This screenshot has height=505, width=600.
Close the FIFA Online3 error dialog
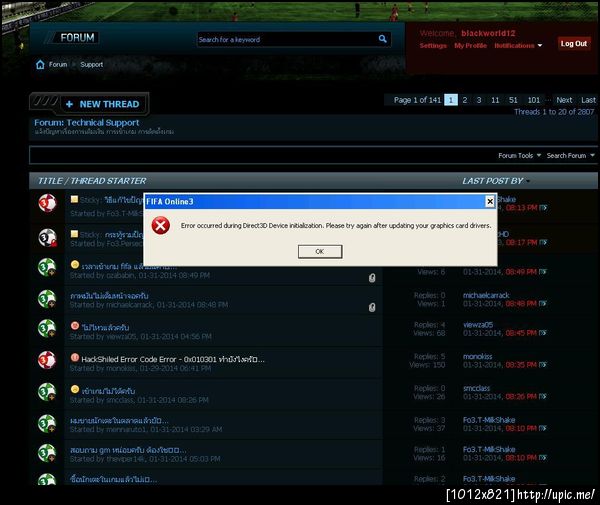tap(489, 201)
